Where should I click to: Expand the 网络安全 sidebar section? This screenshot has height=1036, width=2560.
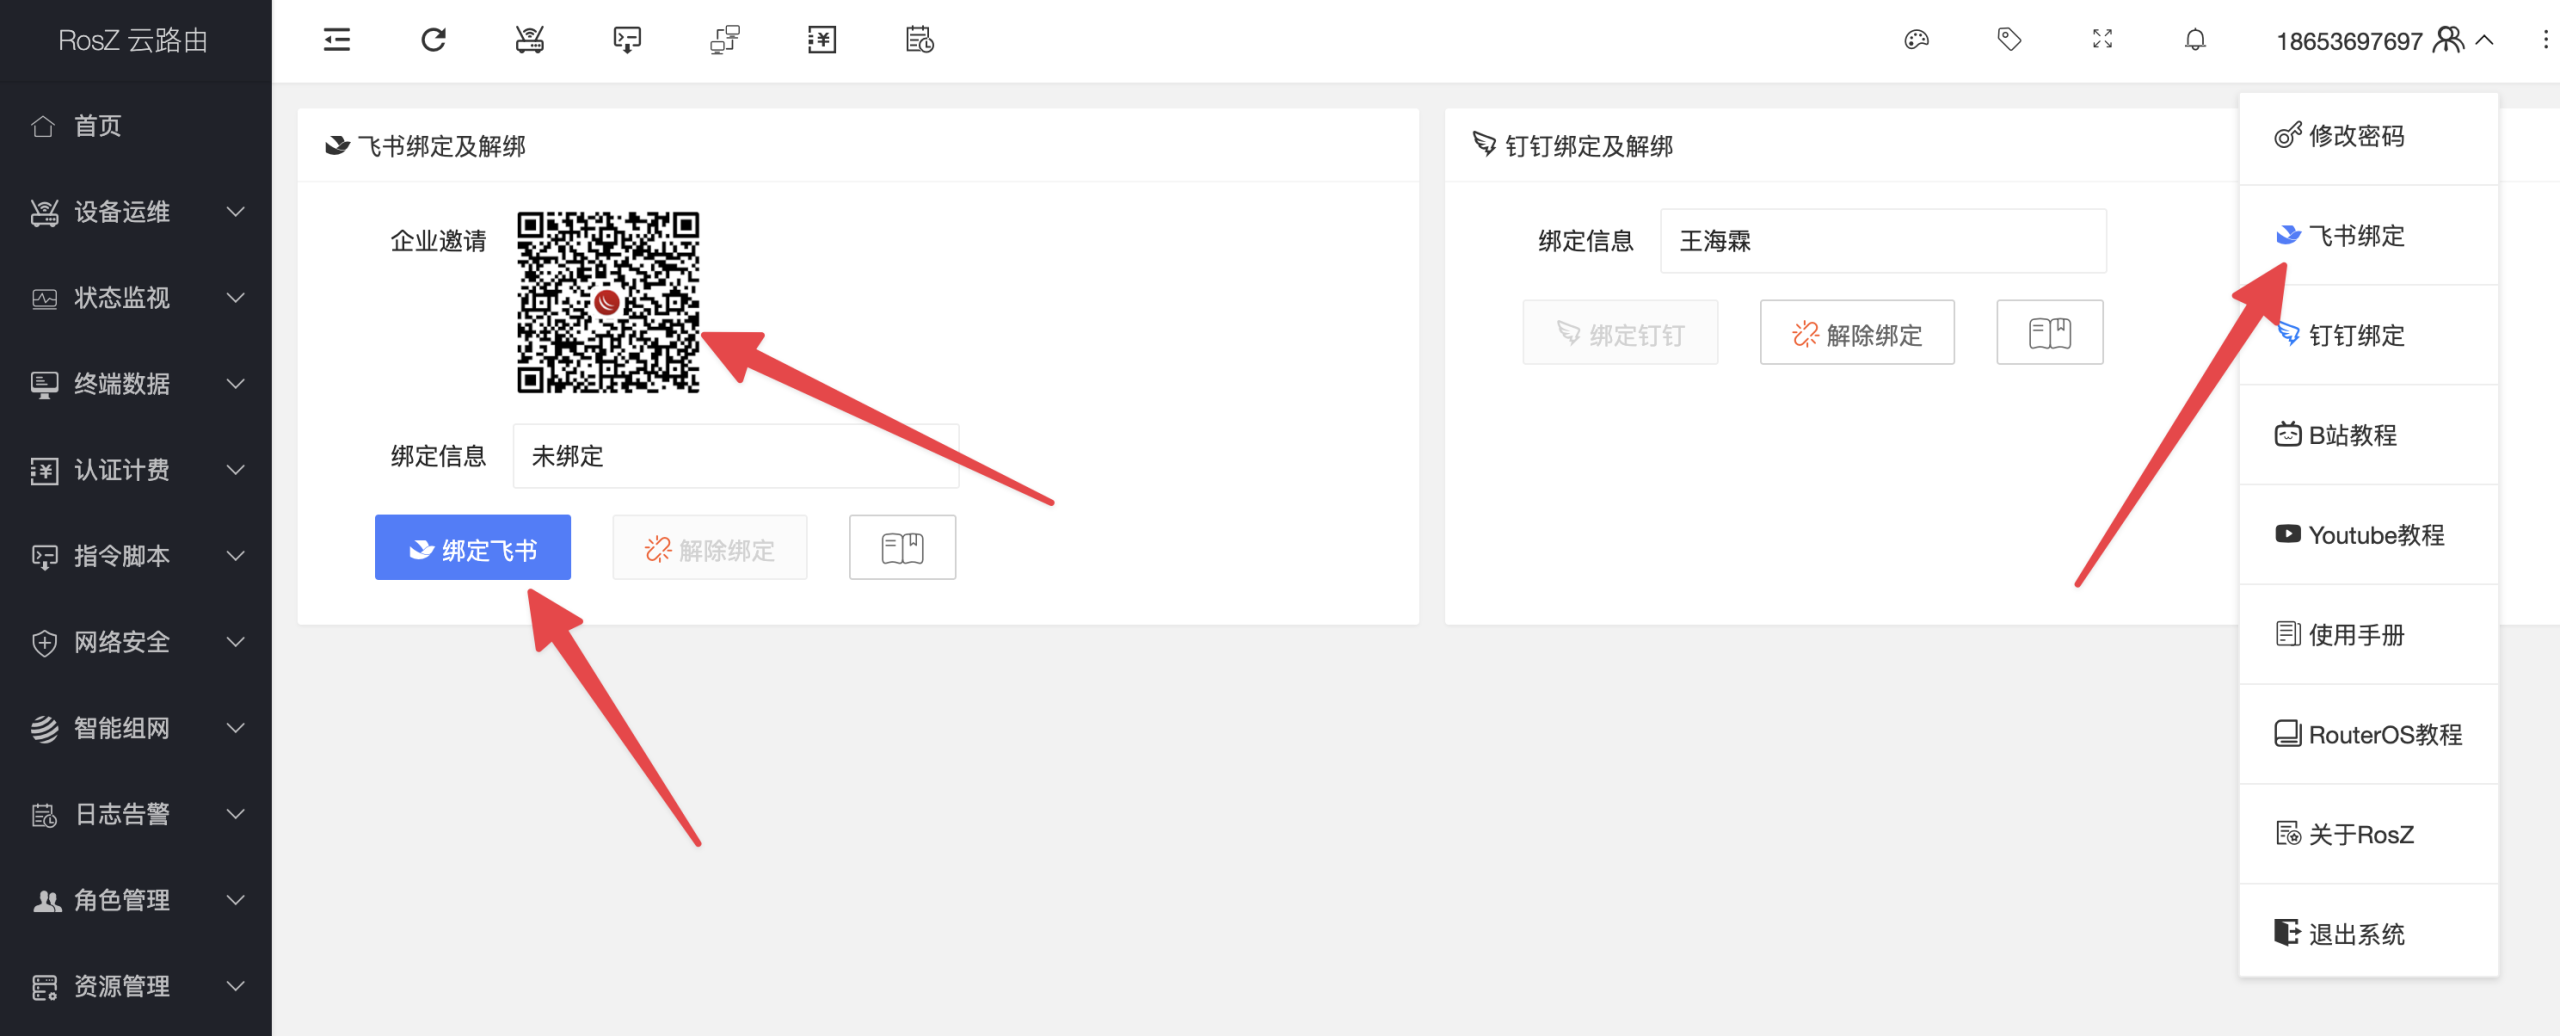pos(136,642)
